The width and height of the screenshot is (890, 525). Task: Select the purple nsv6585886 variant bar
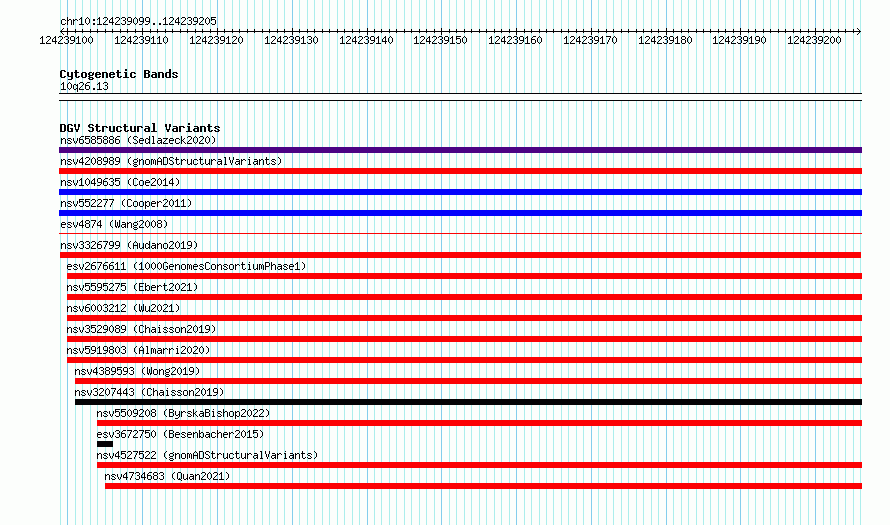point(460,150)
